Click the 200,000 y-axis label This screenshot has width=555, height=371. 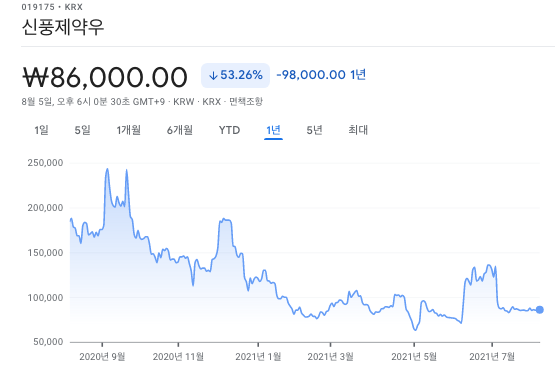pos(45,208)
